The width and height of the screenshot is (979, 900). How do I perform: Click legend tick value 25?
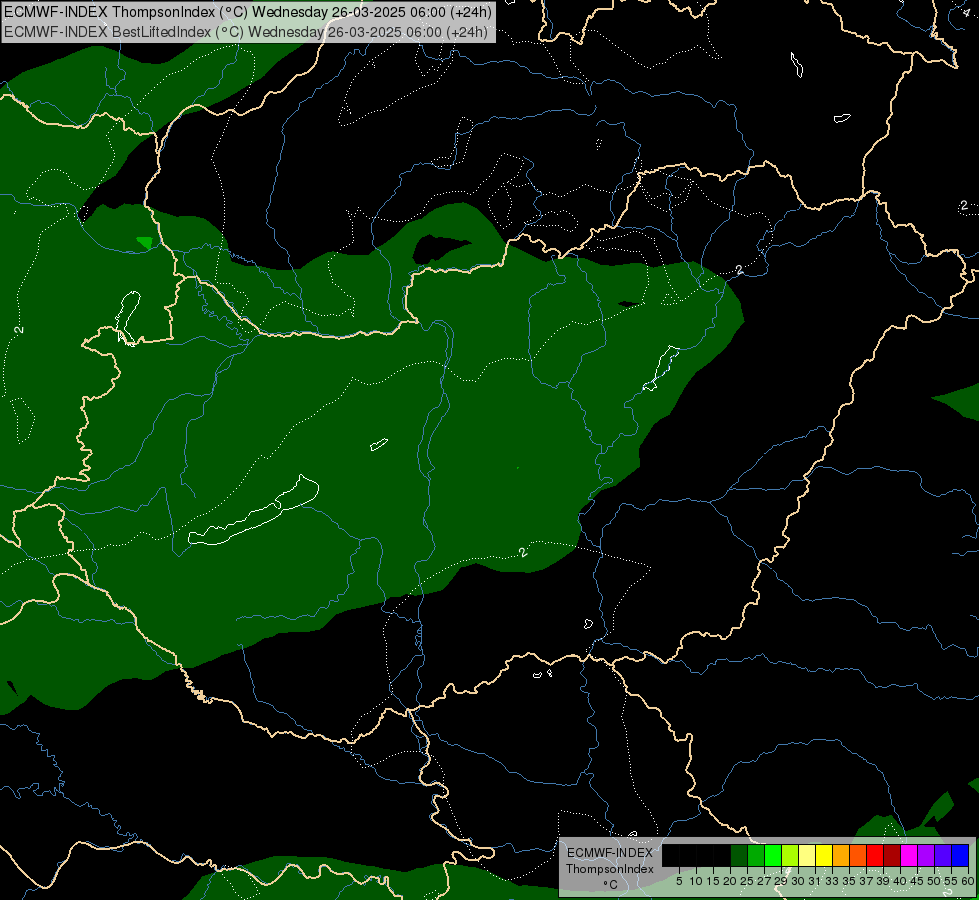point(747,881)
